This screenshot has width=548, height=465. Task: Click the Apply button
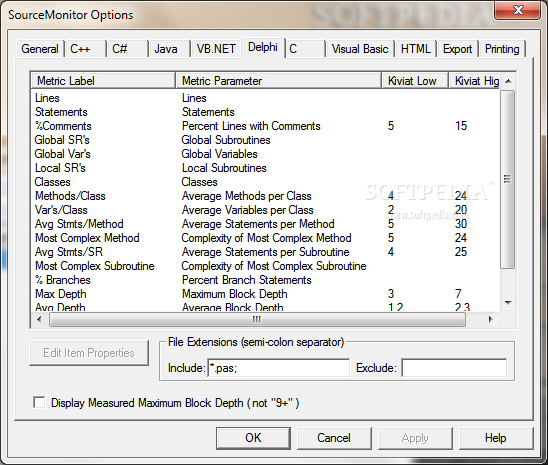click(415, 438)
